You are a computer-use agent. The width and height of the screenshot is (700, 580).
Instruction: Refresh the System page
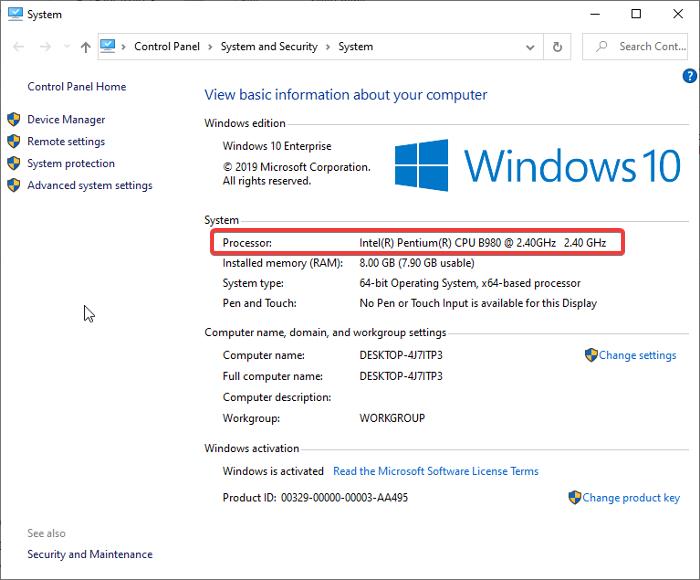[x=558, y=47]
